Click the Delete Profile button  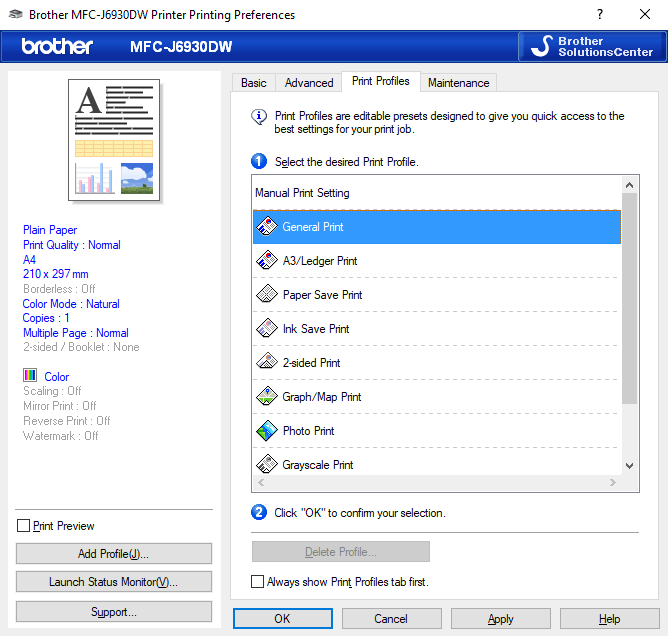[341, 552]
